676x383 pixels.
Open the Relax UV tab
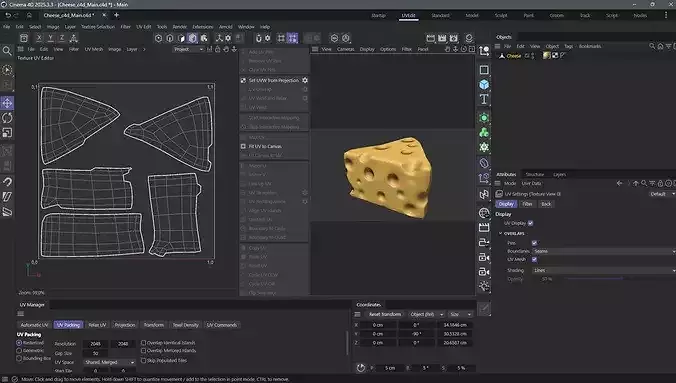point(97,325)
